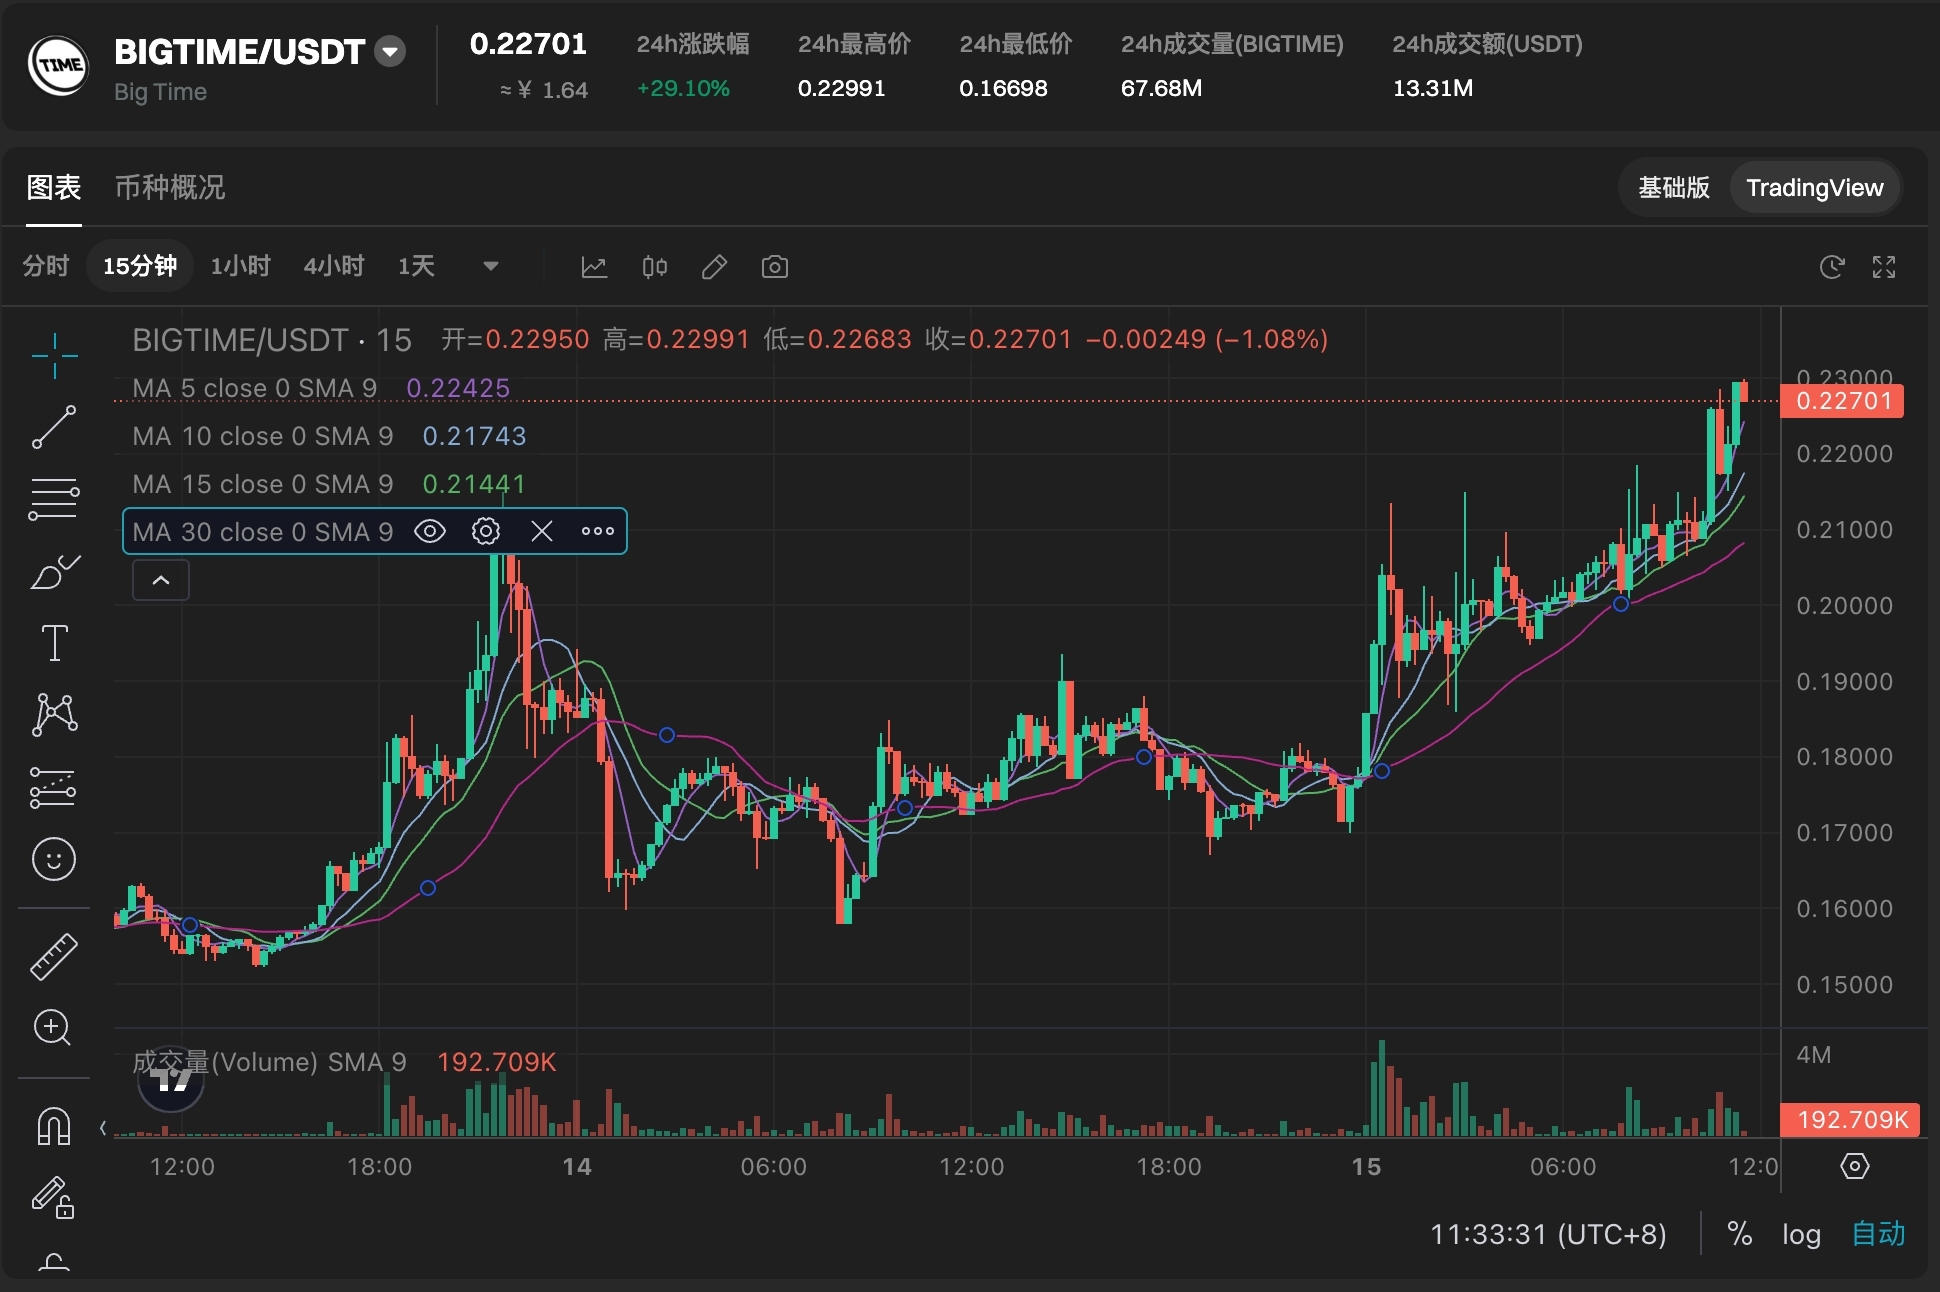Switch to 基础版 basic chart
The height and width of the screenshot is (1292, 1940).
point(1673,188)
